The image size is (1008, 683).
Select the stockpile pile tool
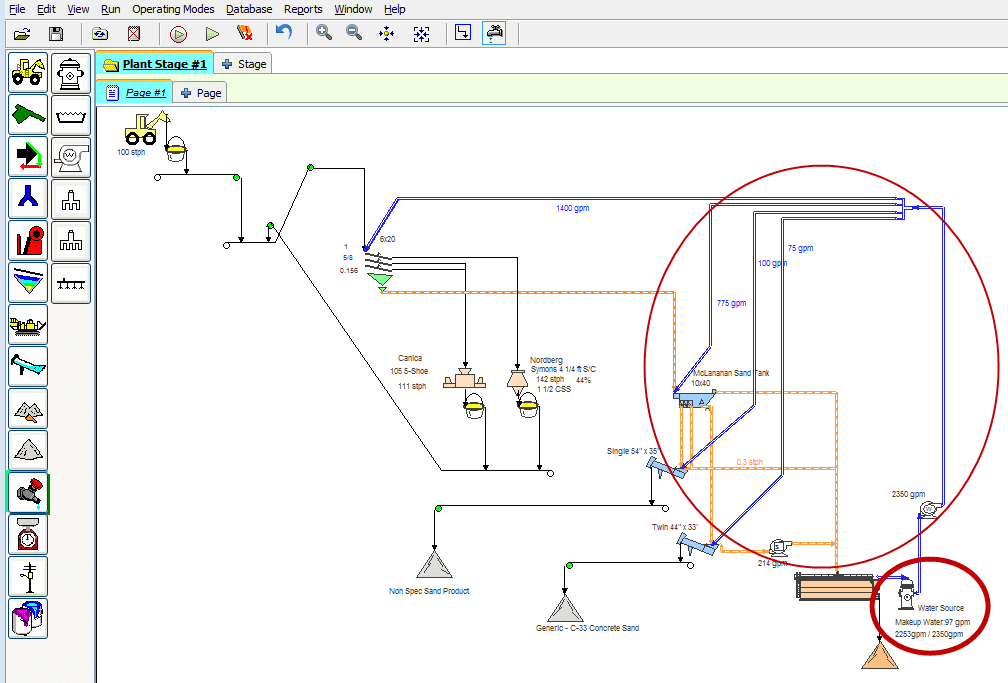point(28,451)
